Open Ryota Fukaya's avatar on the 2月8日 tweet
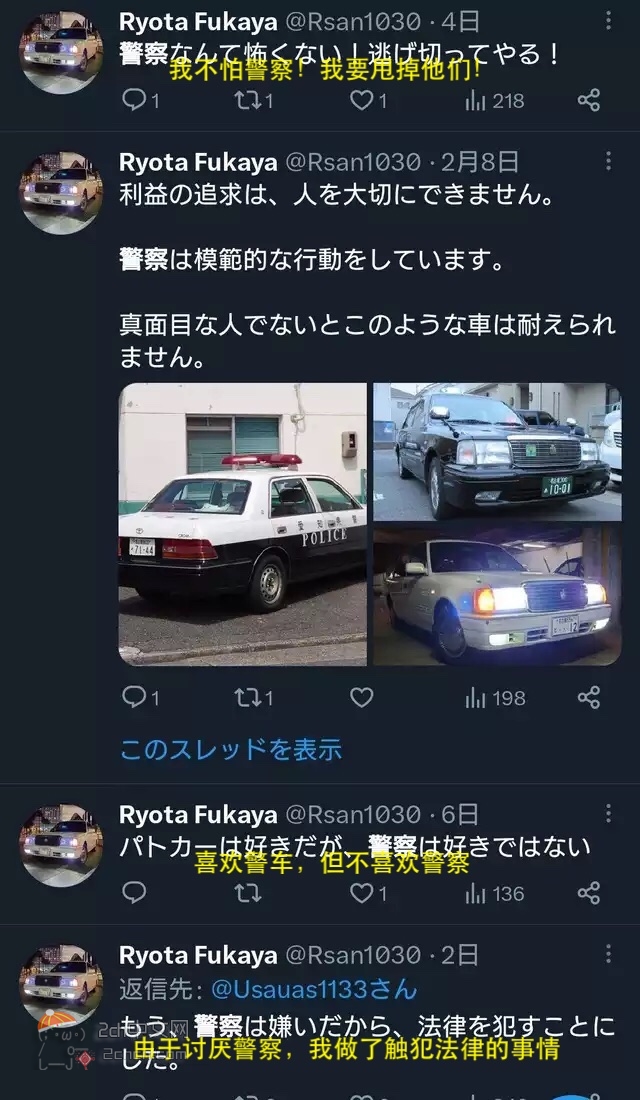 (x=61, y=193)
